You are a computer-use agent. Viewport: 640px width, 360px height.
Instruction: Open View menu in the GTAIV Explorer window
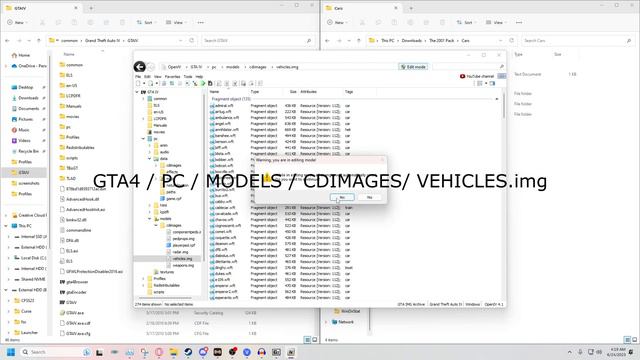pyautogui.click(x=176, y=22)
